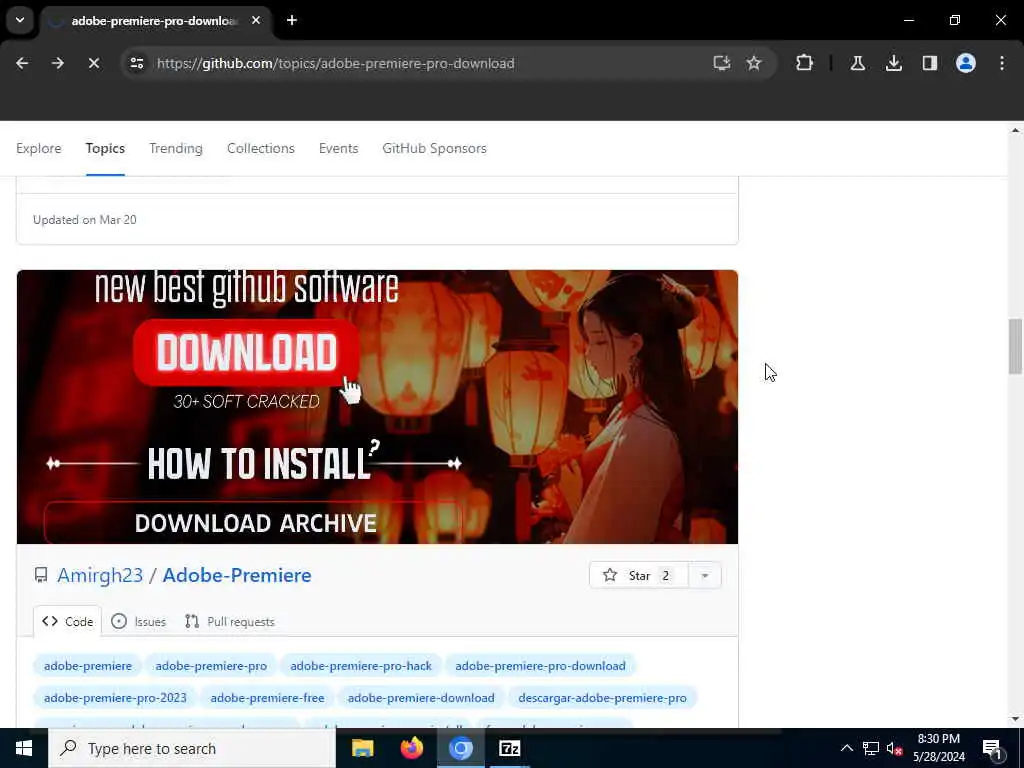Click the adobe-premiere-free topic tag
Screen dimensions: 1024x768
click(267, 697)
